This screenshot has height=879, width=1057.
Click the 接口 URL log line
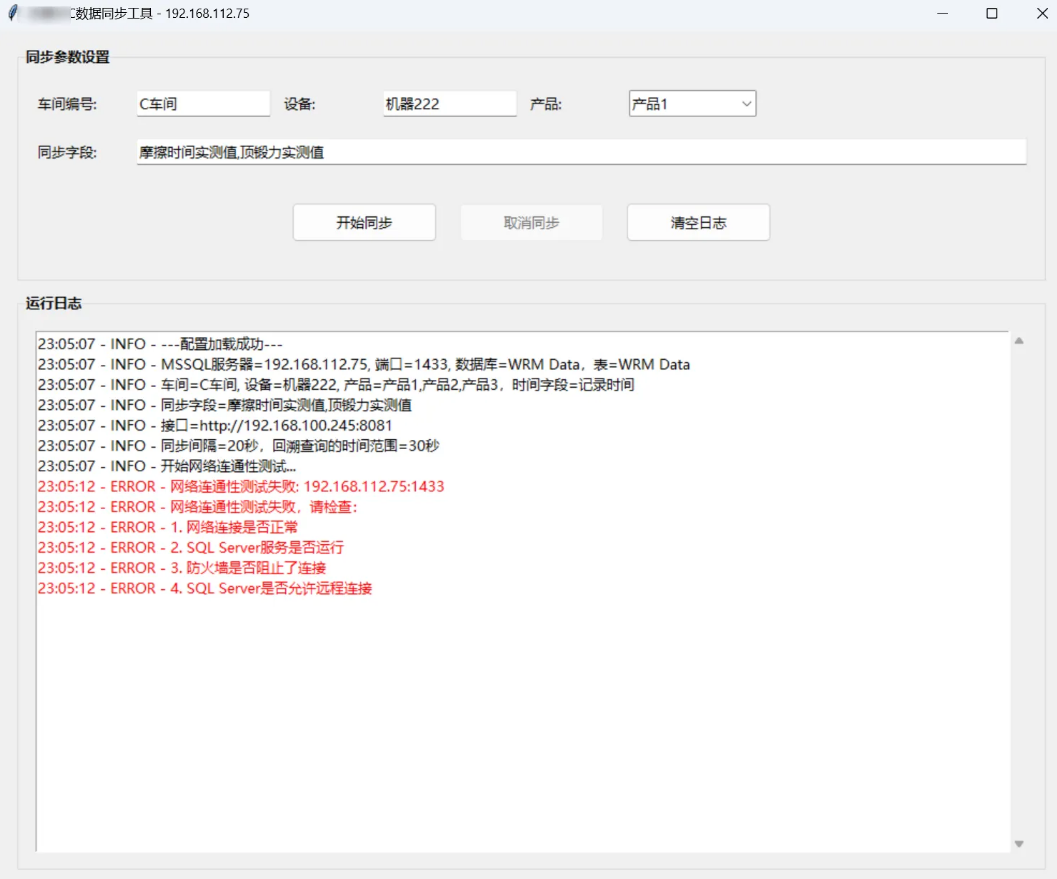[x=222, y=425]
